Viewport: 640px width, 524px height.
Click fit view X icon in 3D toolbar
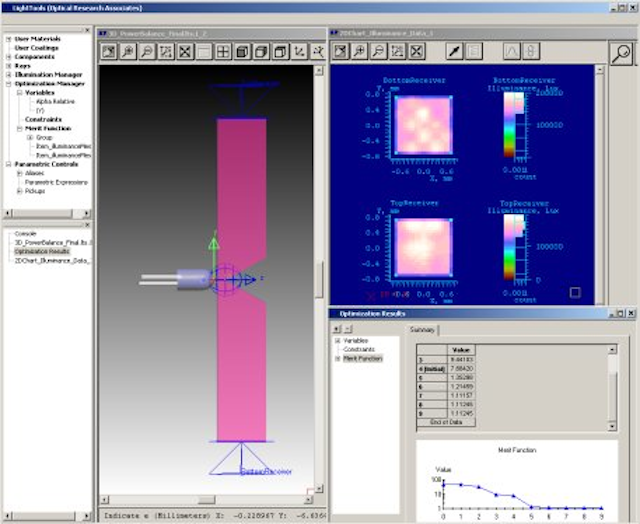tap(185, 51)
